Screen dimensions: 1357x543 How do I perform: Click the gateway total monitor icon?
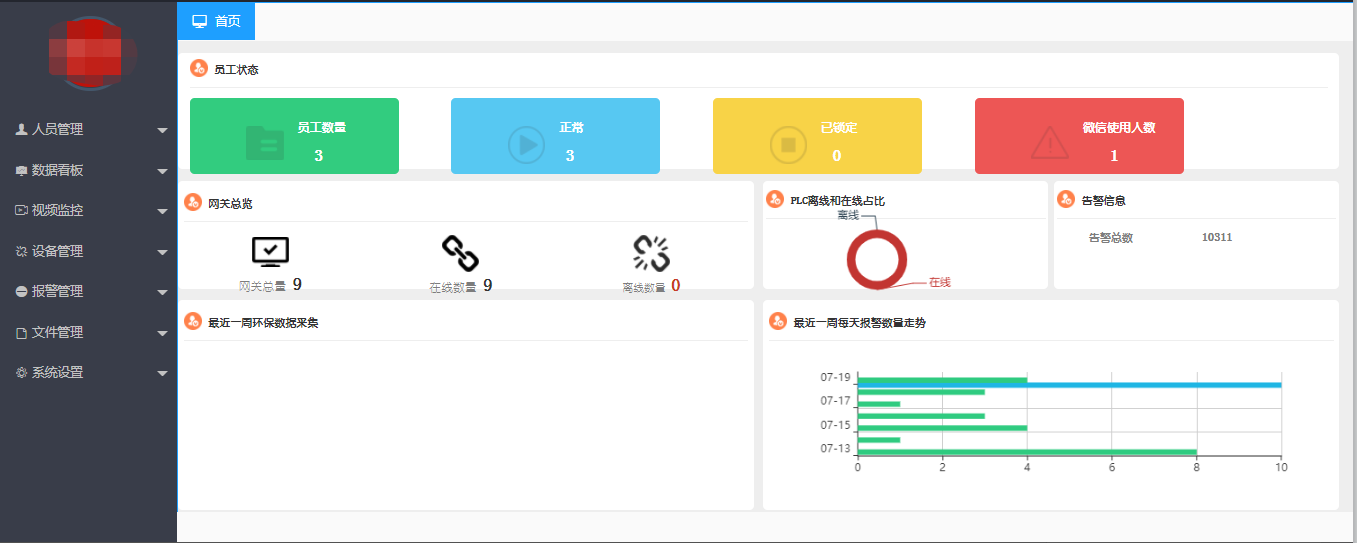(x=270, y=252)
